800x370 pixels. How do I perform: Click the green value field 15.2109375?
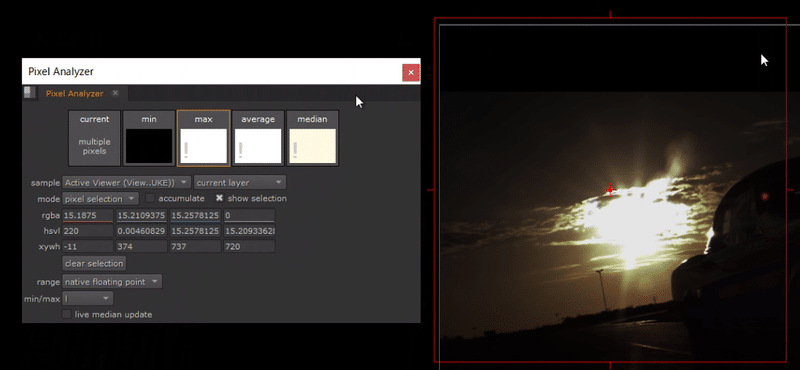(x=141, y=215)
